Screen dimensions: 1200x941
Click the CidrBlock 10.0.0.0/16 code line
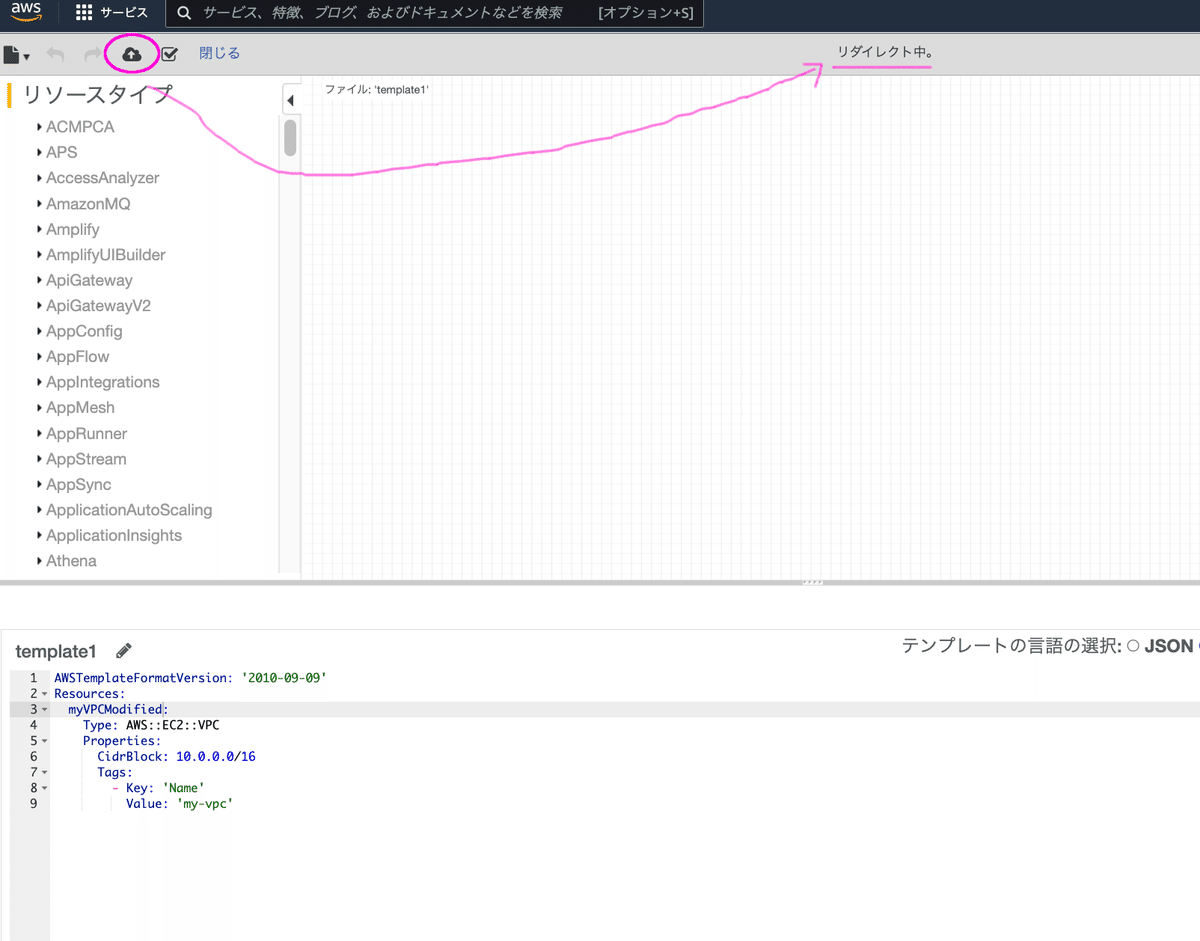pos(176,756)
